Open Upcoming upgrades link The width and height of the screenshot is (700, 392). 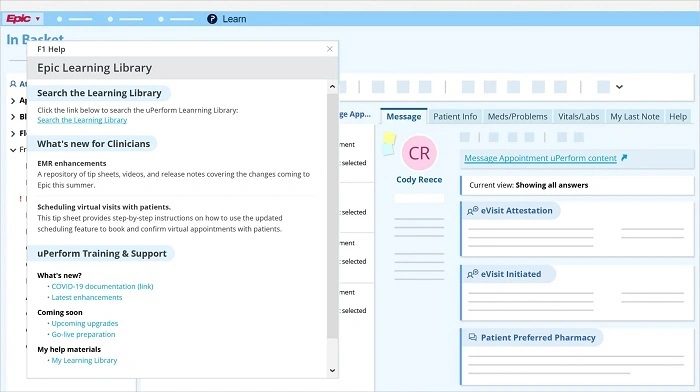point(85,323)
